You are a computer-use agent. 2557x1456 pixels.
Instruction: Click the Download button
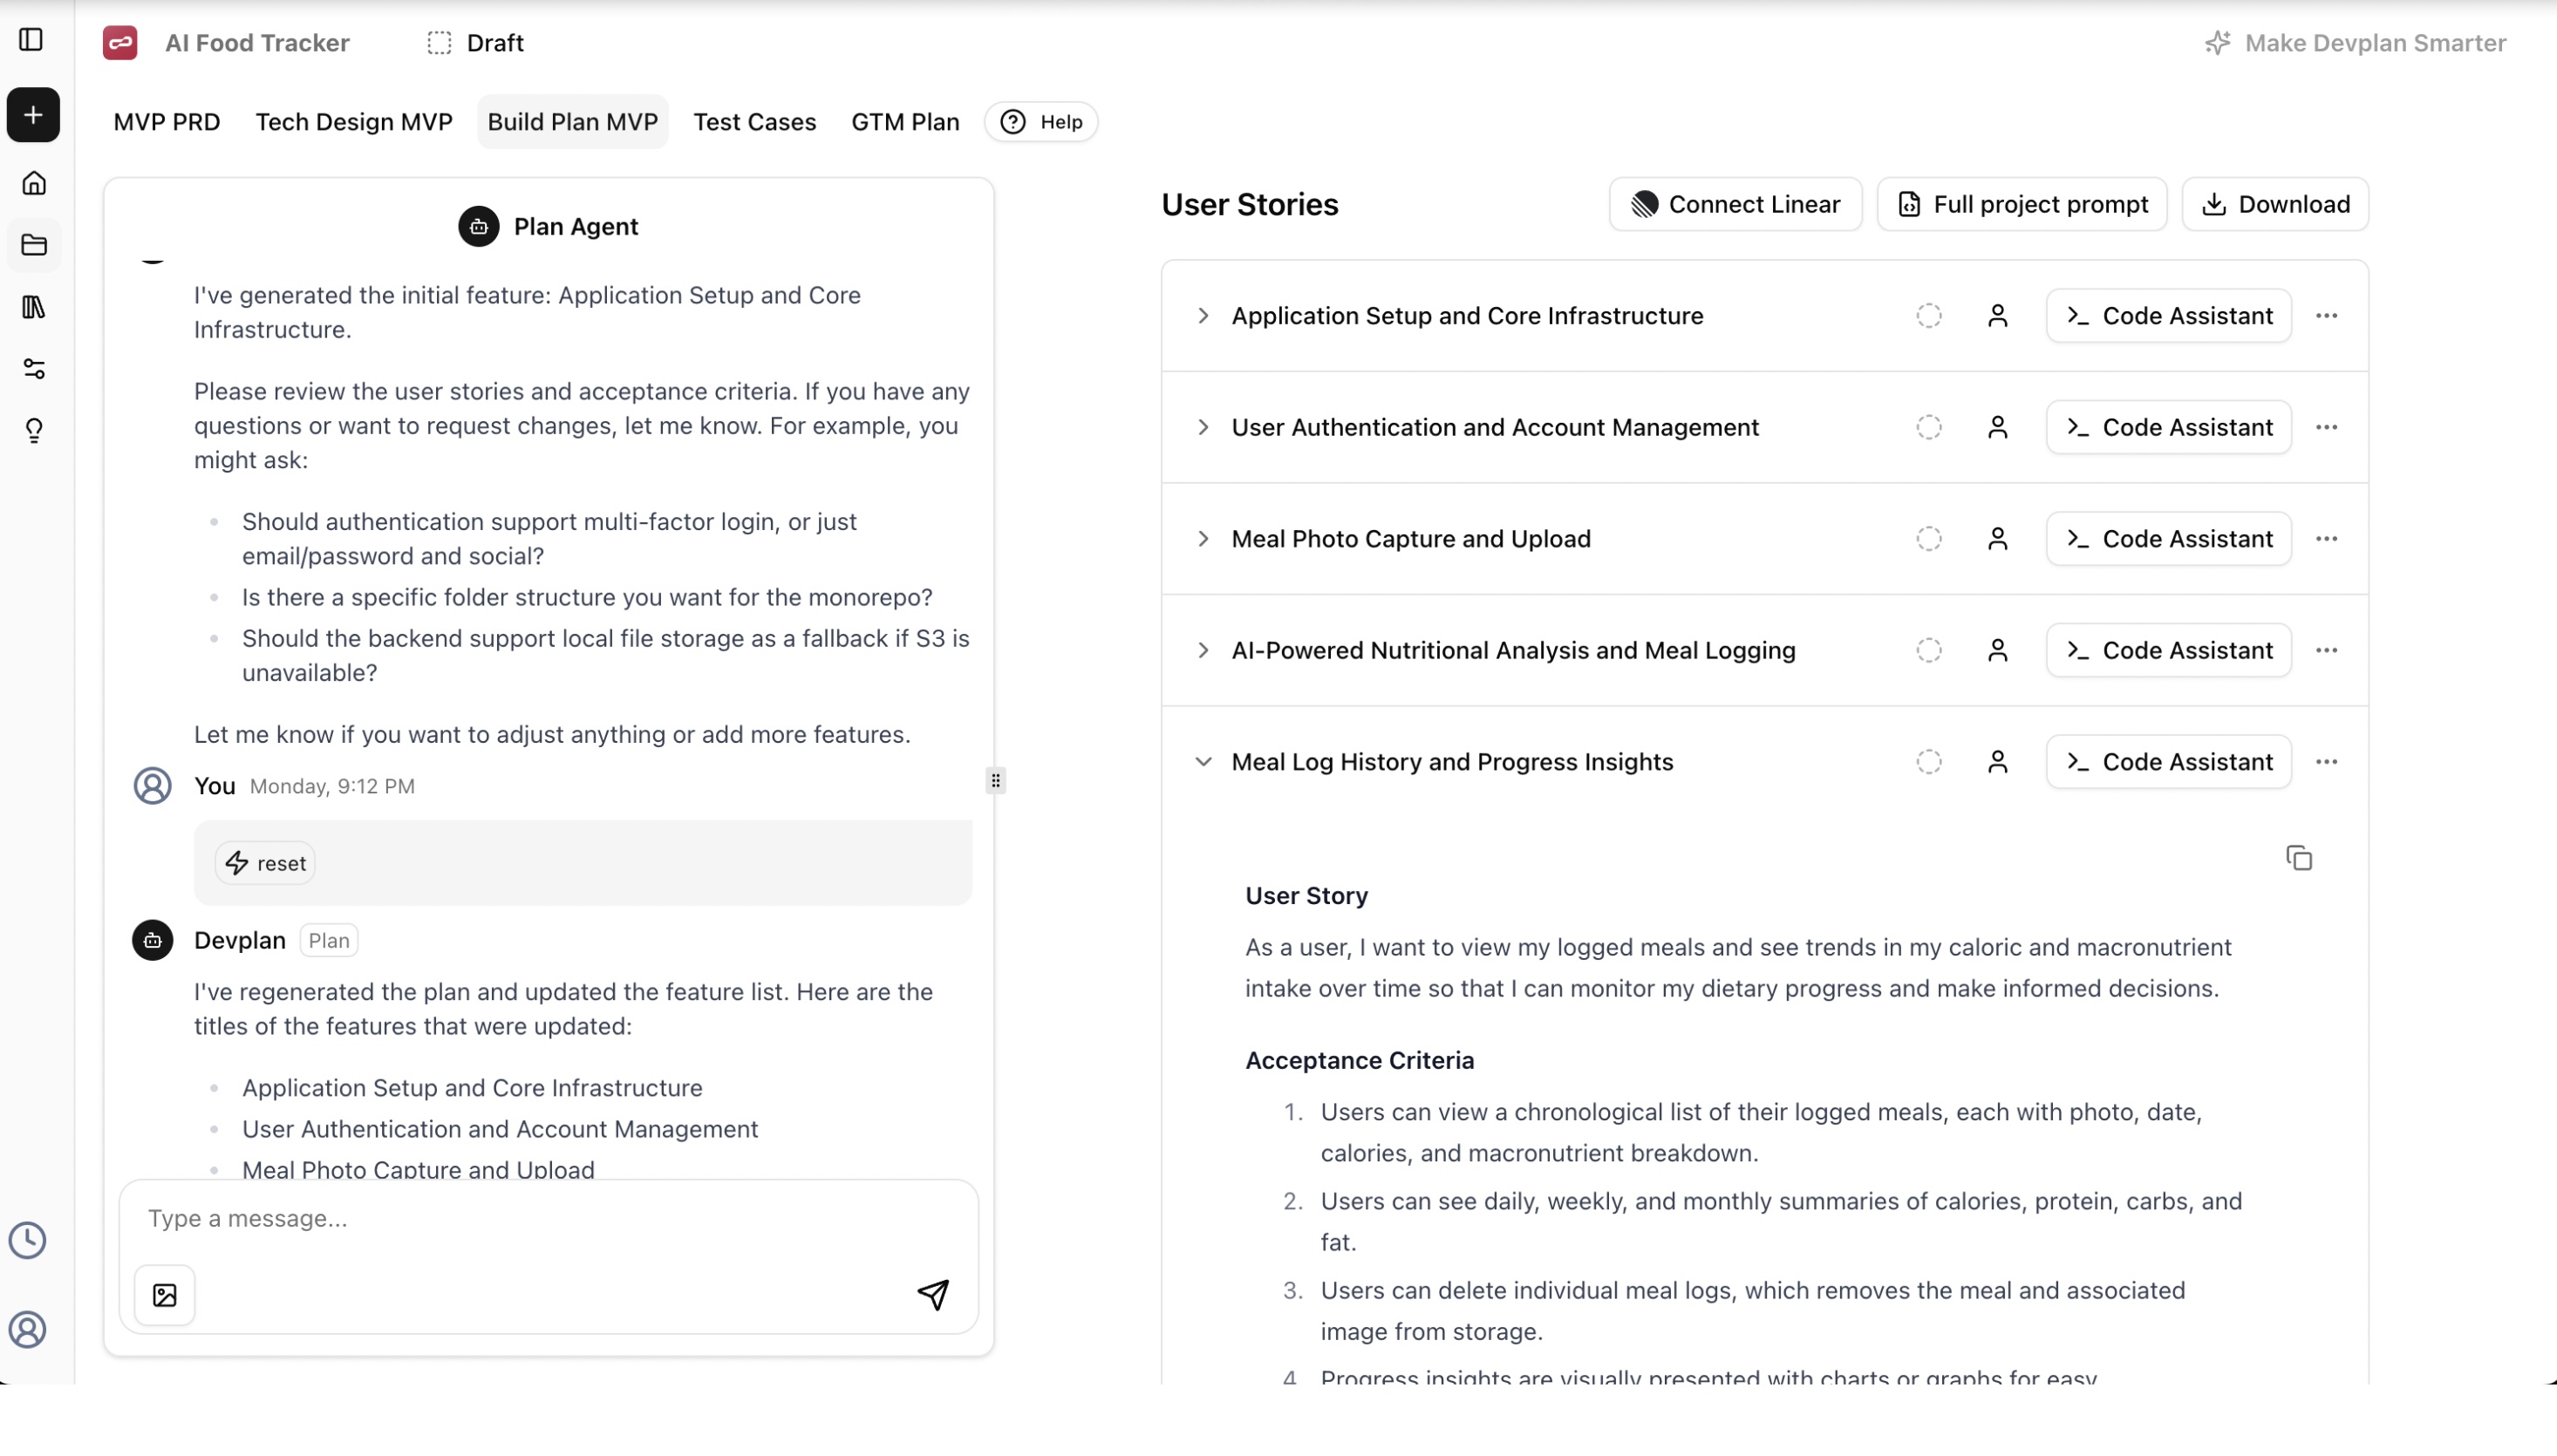point(2275,204)
